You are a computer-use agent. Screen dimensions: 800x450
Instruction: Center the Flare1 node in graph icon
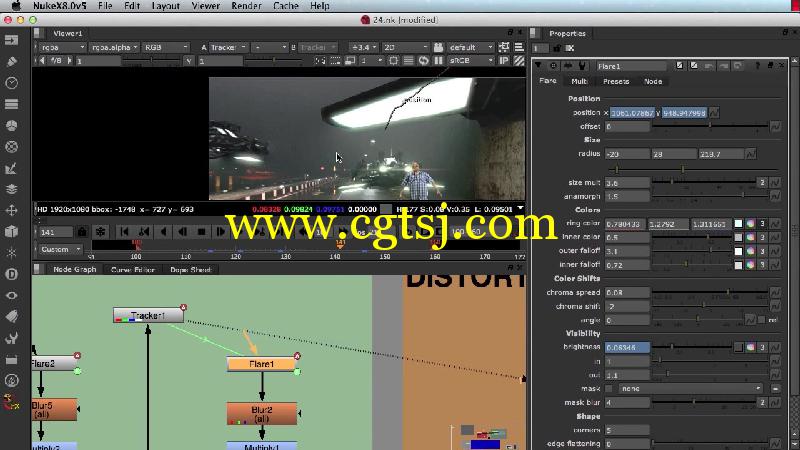coord(554,66)
